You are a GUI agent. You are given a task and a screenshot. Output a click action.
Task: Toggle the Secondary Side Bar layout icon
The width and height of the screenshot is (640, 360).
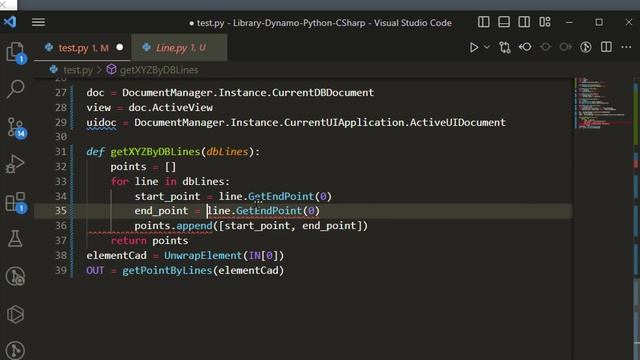pos(524,22)
